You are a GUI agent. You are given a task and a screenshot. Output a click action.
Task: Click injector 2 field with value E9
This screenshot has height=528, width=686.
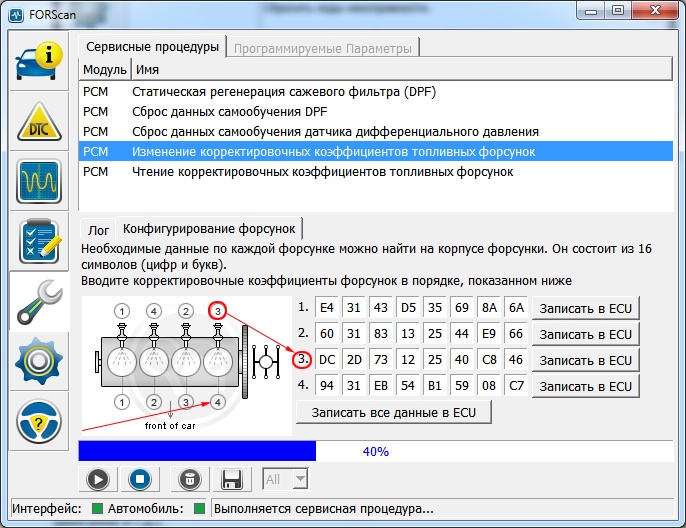pyautogui.click(x=489, y=333)
